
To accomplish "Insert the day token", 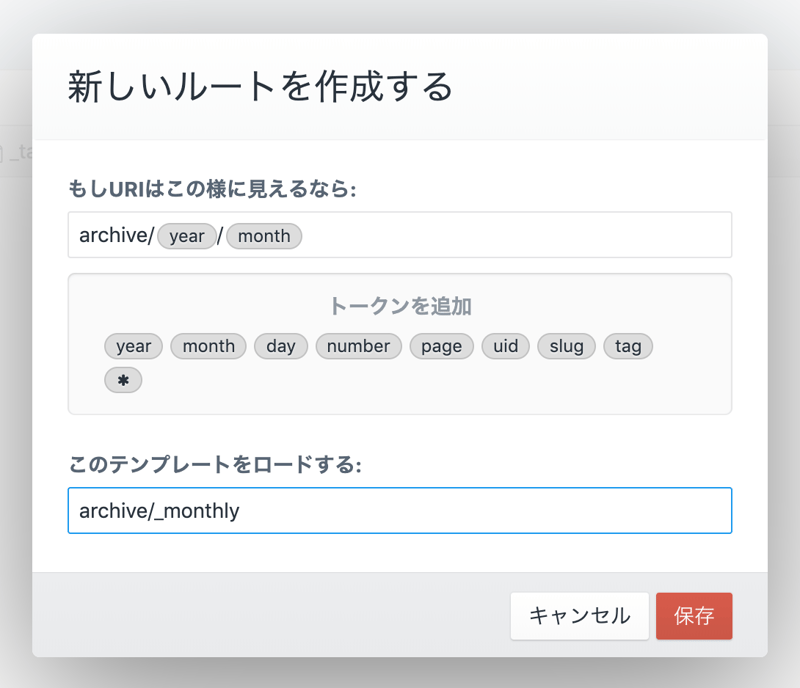I will click(x=281, y=346).
